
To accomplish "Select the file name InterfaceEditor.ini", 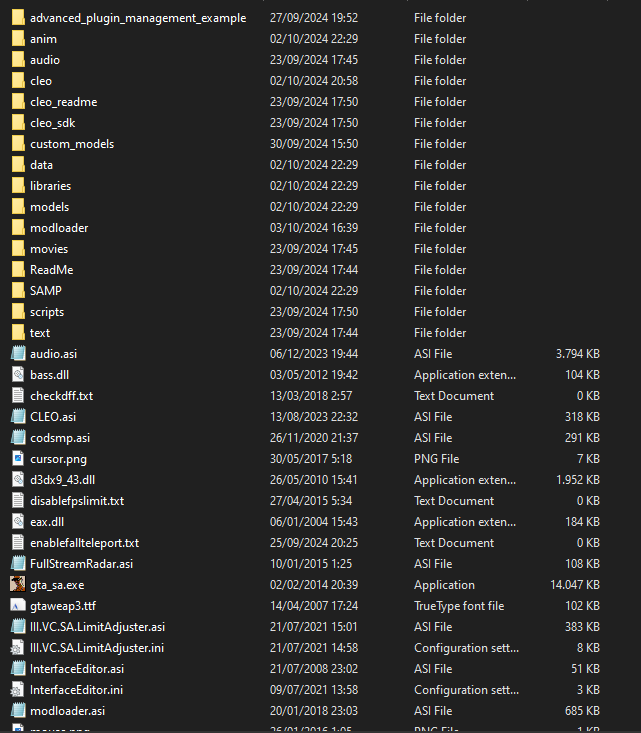I will [x=76, y=690].
